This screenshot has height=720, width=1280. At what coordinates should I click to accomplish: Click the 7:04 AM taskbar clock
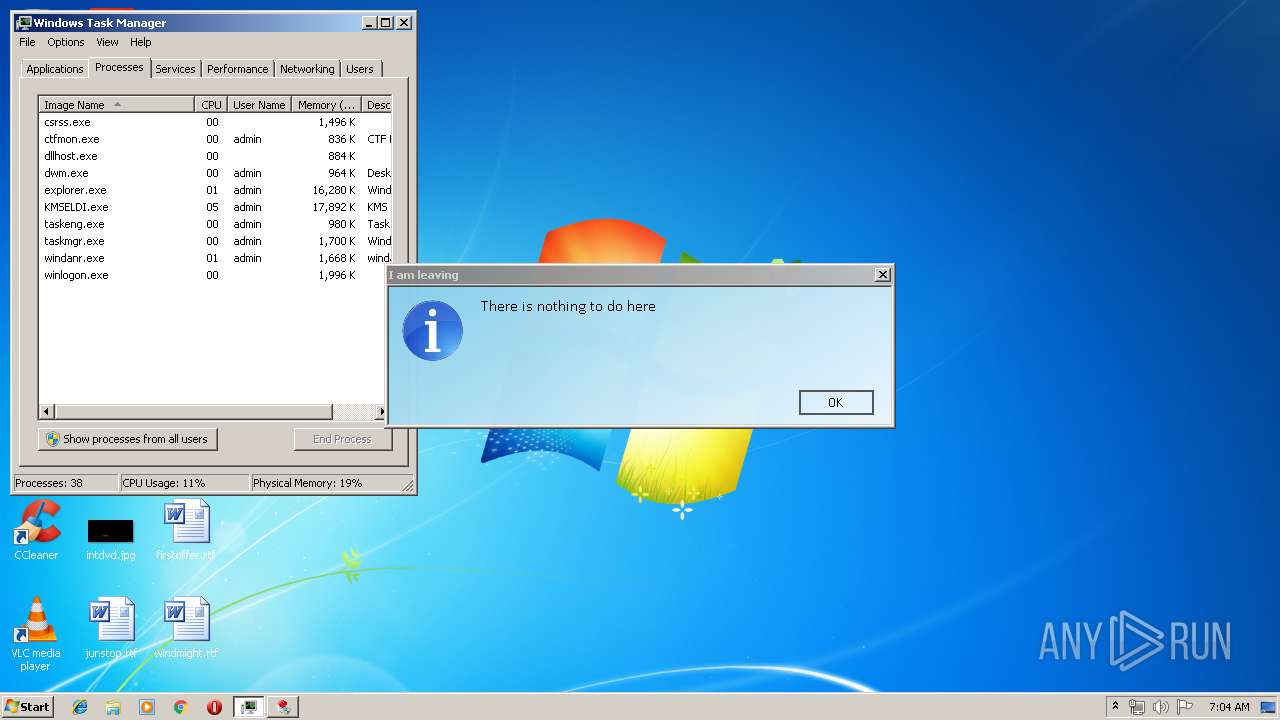click(1229, 707)
